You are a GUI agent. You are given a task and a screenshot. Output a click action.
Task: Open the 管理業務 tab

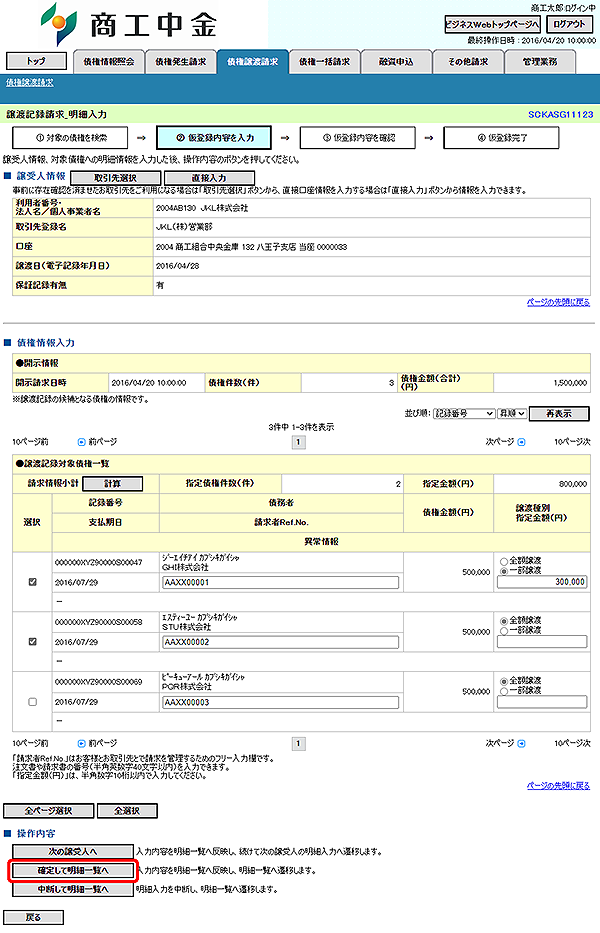pos(540,62)
